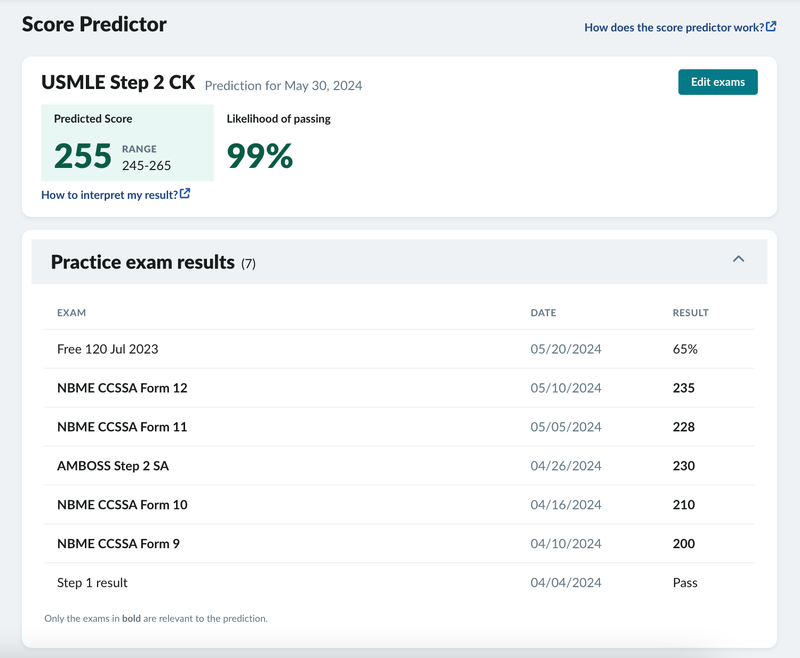Image resolution: width=800 pixels, height=658 pixels.
Task: Click the EXAM column header
Action: pyautogui.click(x=71, y=312)
